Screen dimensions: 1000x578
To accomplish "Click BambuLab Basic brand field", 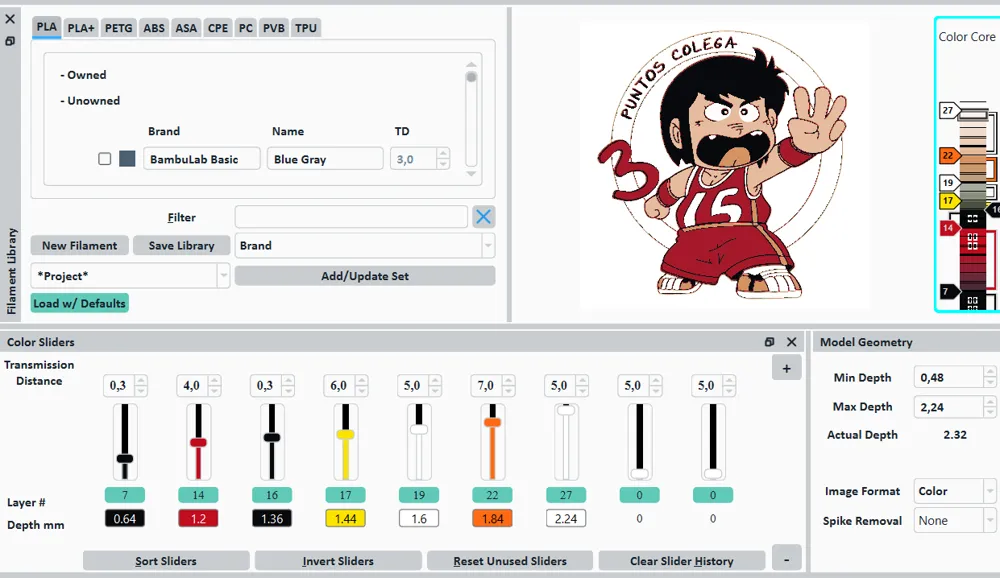I will tap(202, 159).
